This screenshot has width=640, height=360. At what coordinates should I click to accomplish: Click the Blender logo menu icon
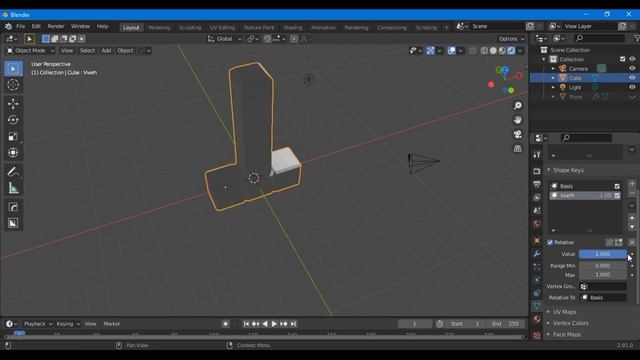click(8, 27)
